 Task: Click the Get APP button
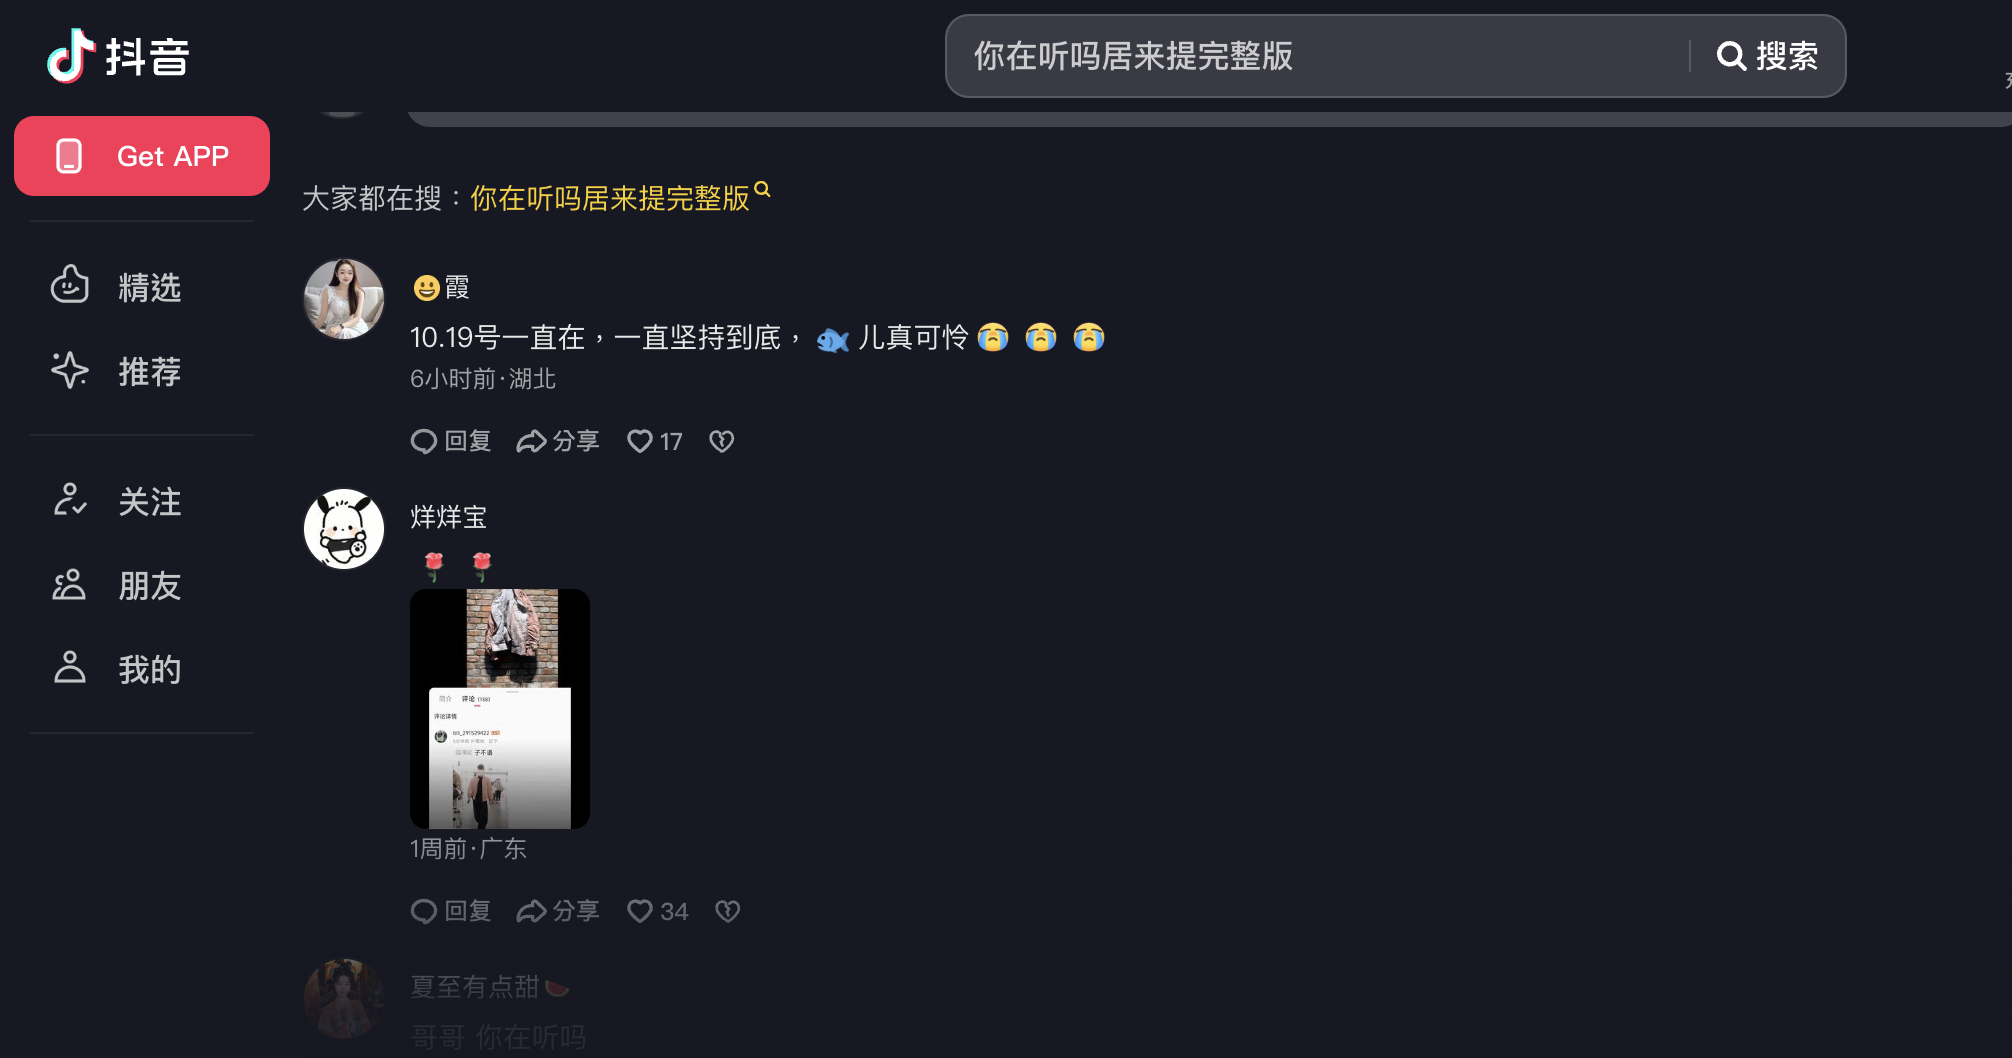coord(142,156)
